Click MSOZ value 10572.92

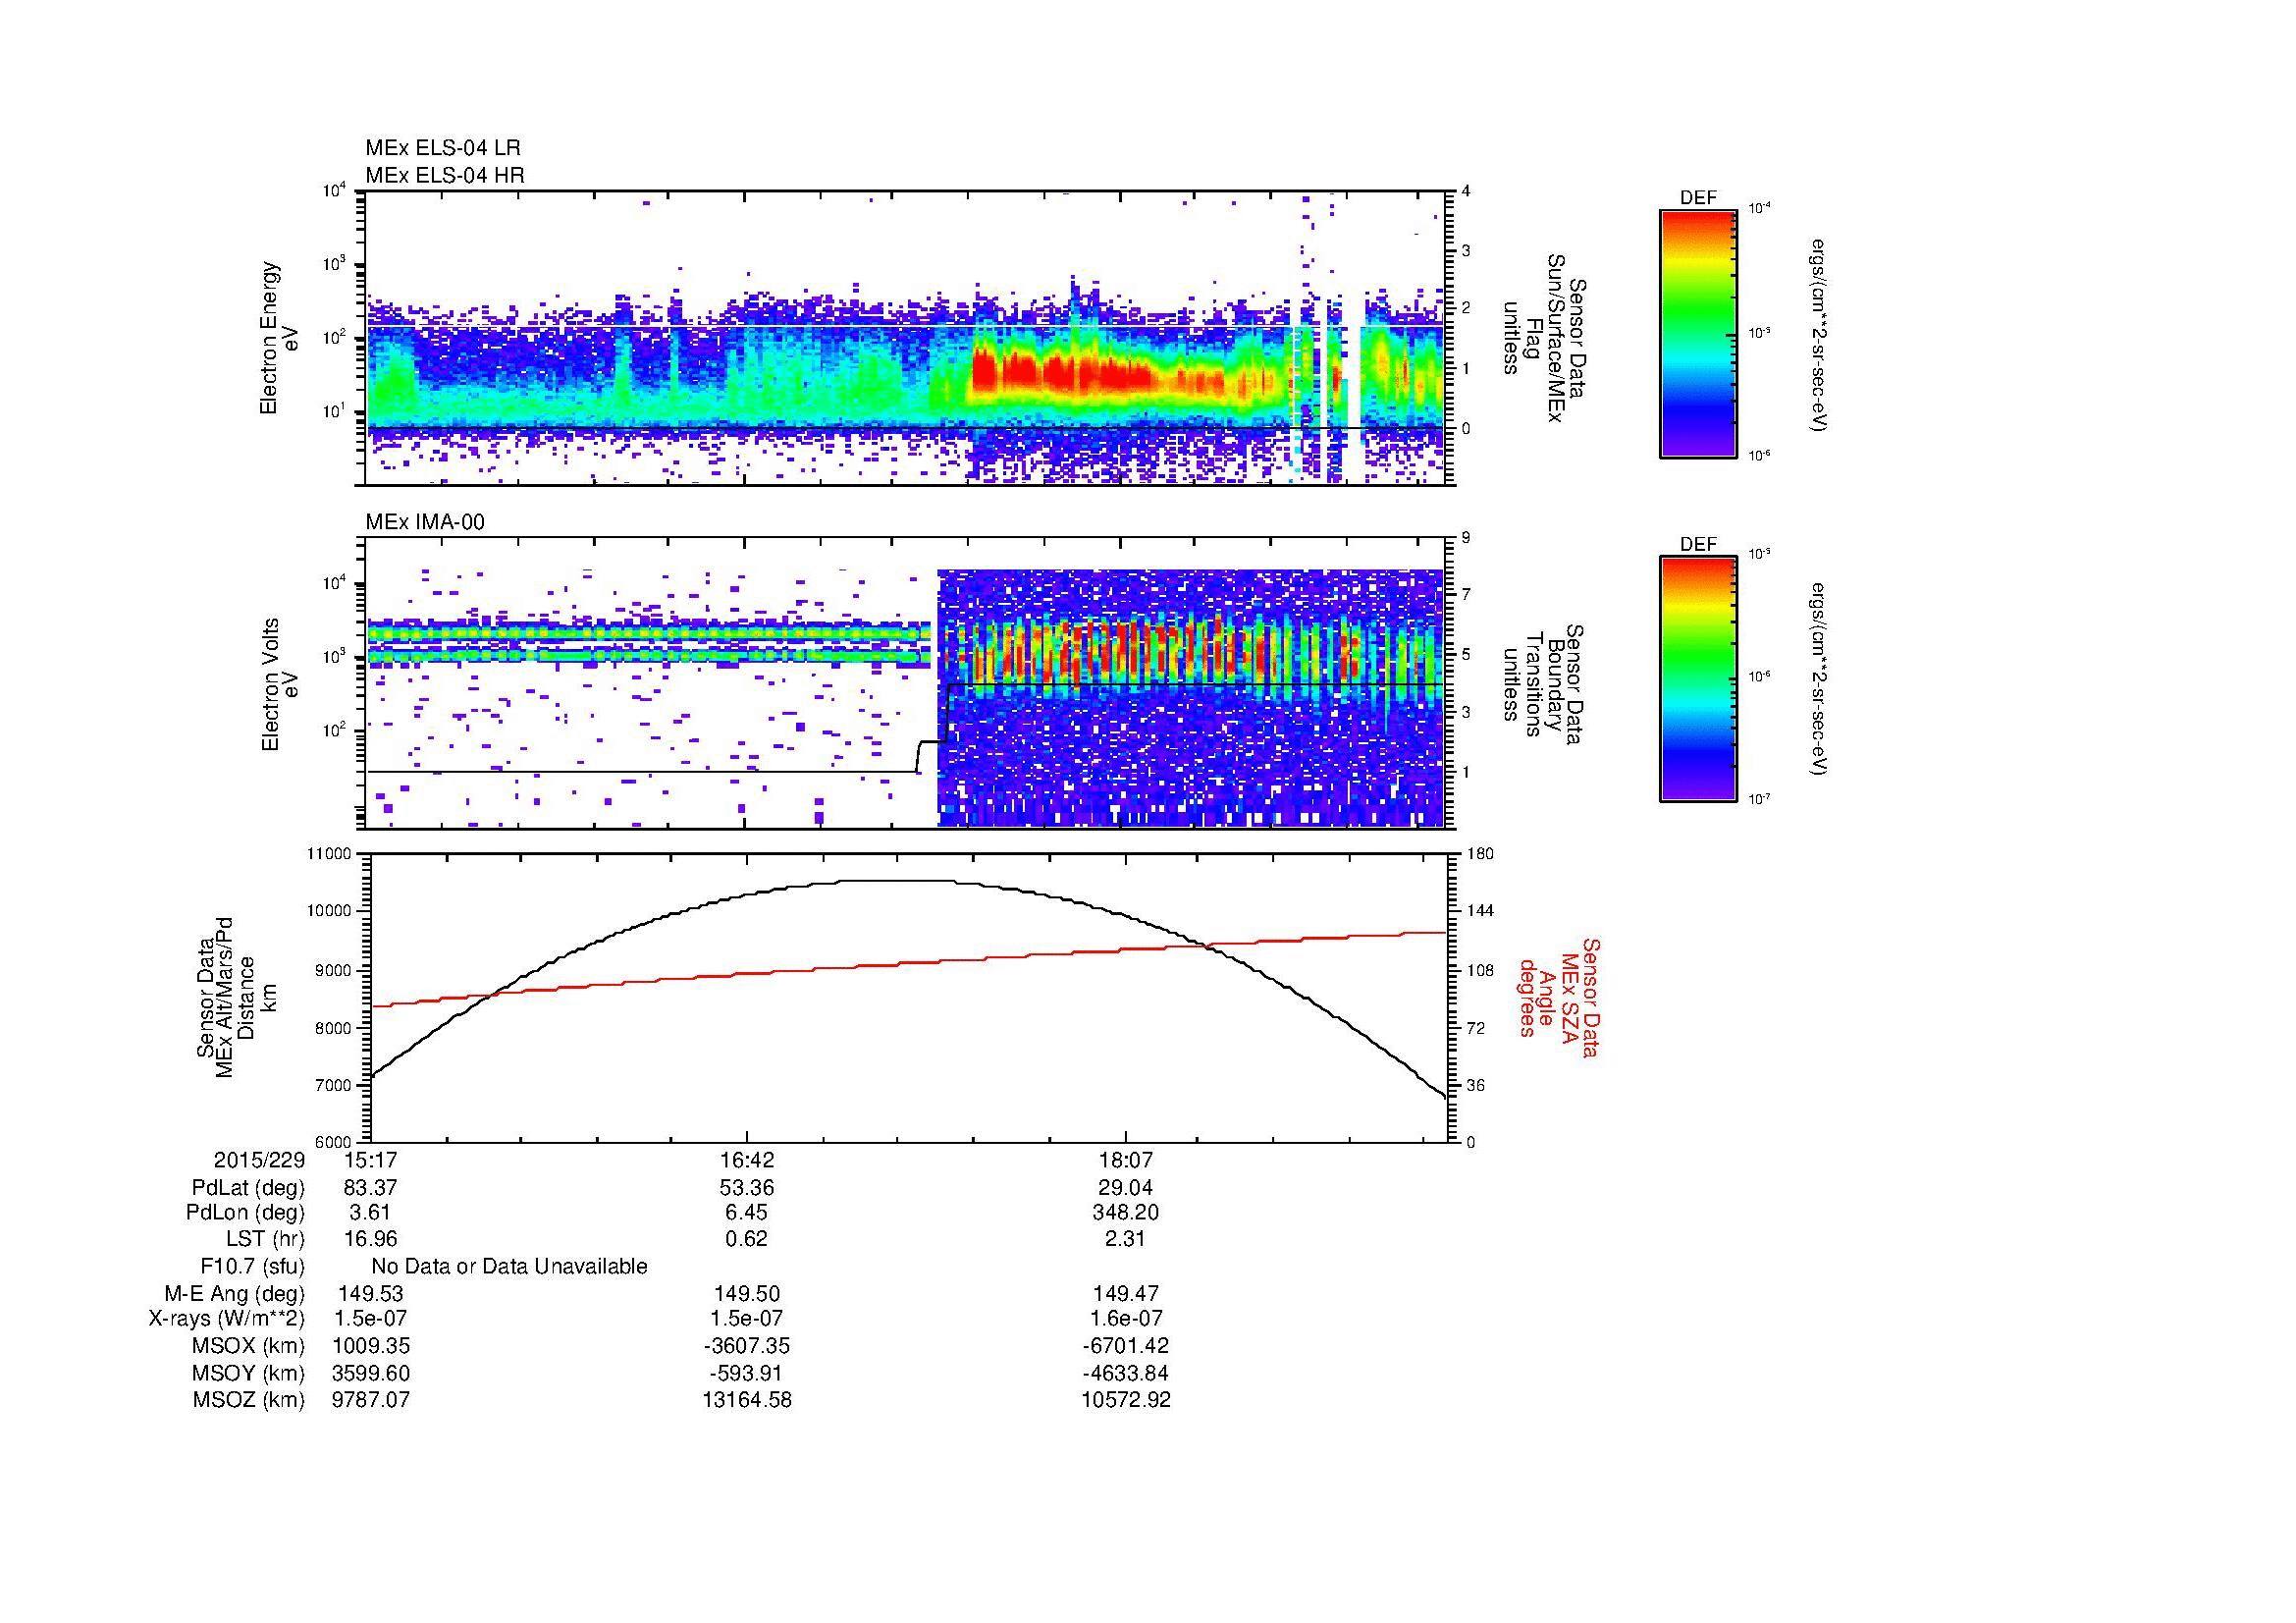pos(1126,1399)
